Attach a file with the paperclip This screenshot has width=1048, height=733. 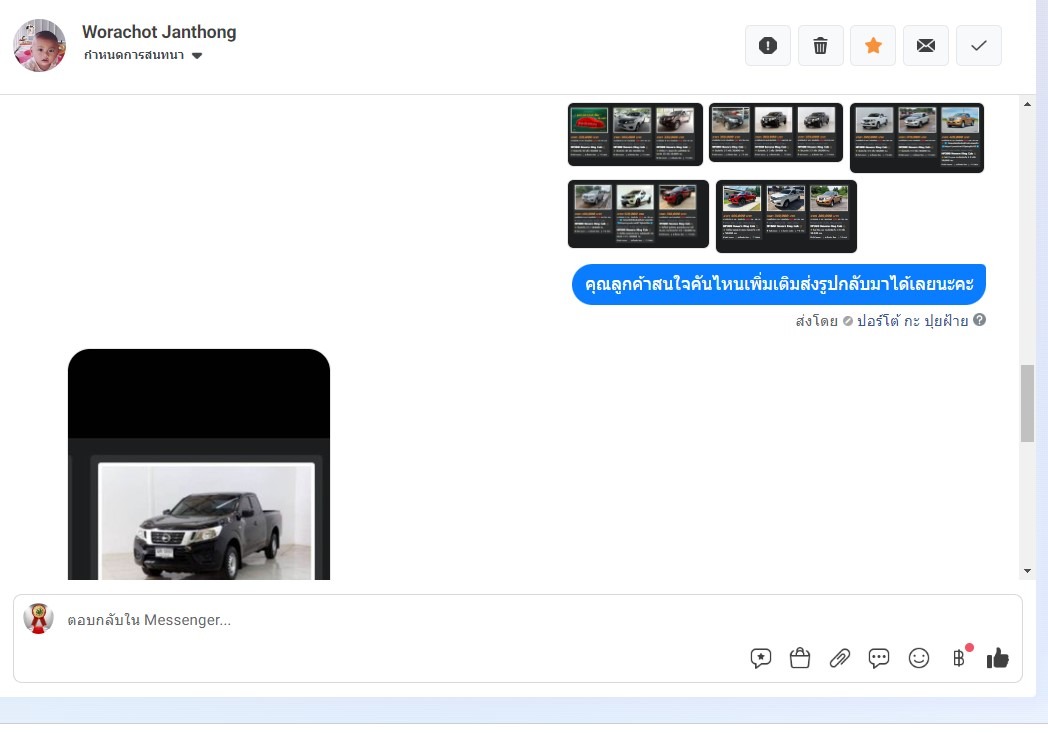(840, 658)
